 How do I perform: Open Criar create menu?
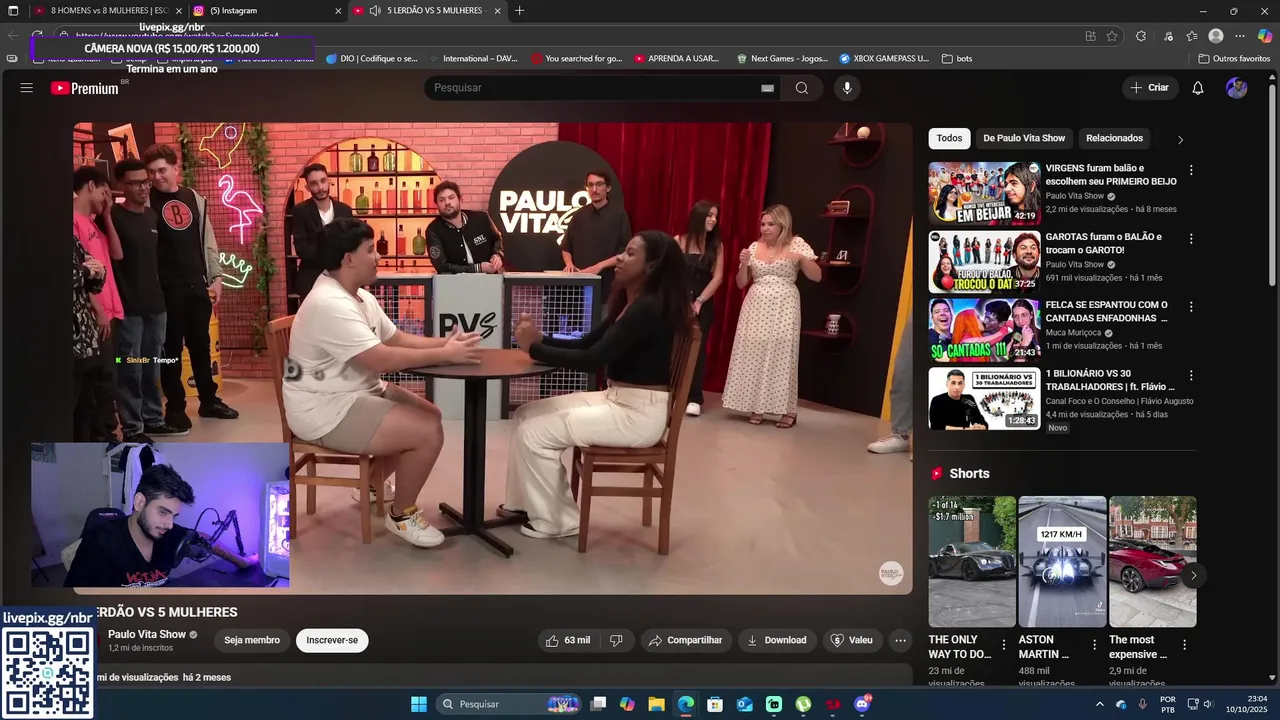coord(1149,88)
